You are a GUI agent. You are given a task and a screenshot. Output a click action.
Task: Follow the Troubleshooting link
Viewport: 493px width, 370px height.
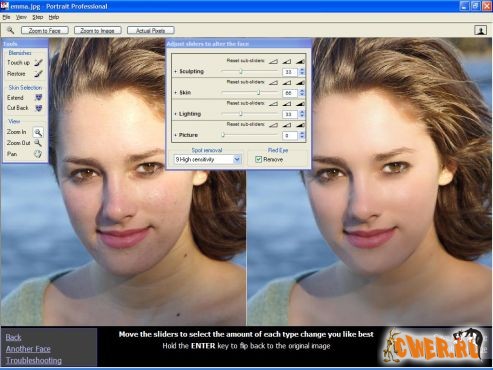click(x=34, y=360)
